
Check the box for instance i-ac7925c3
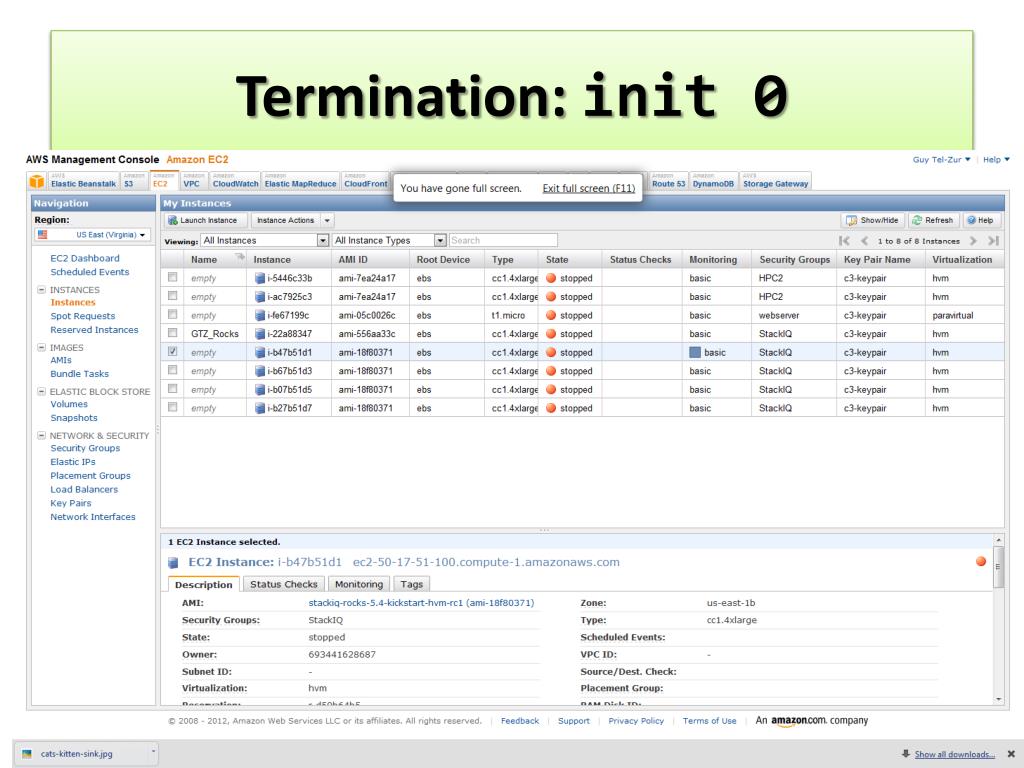click(x=172, y=296)
